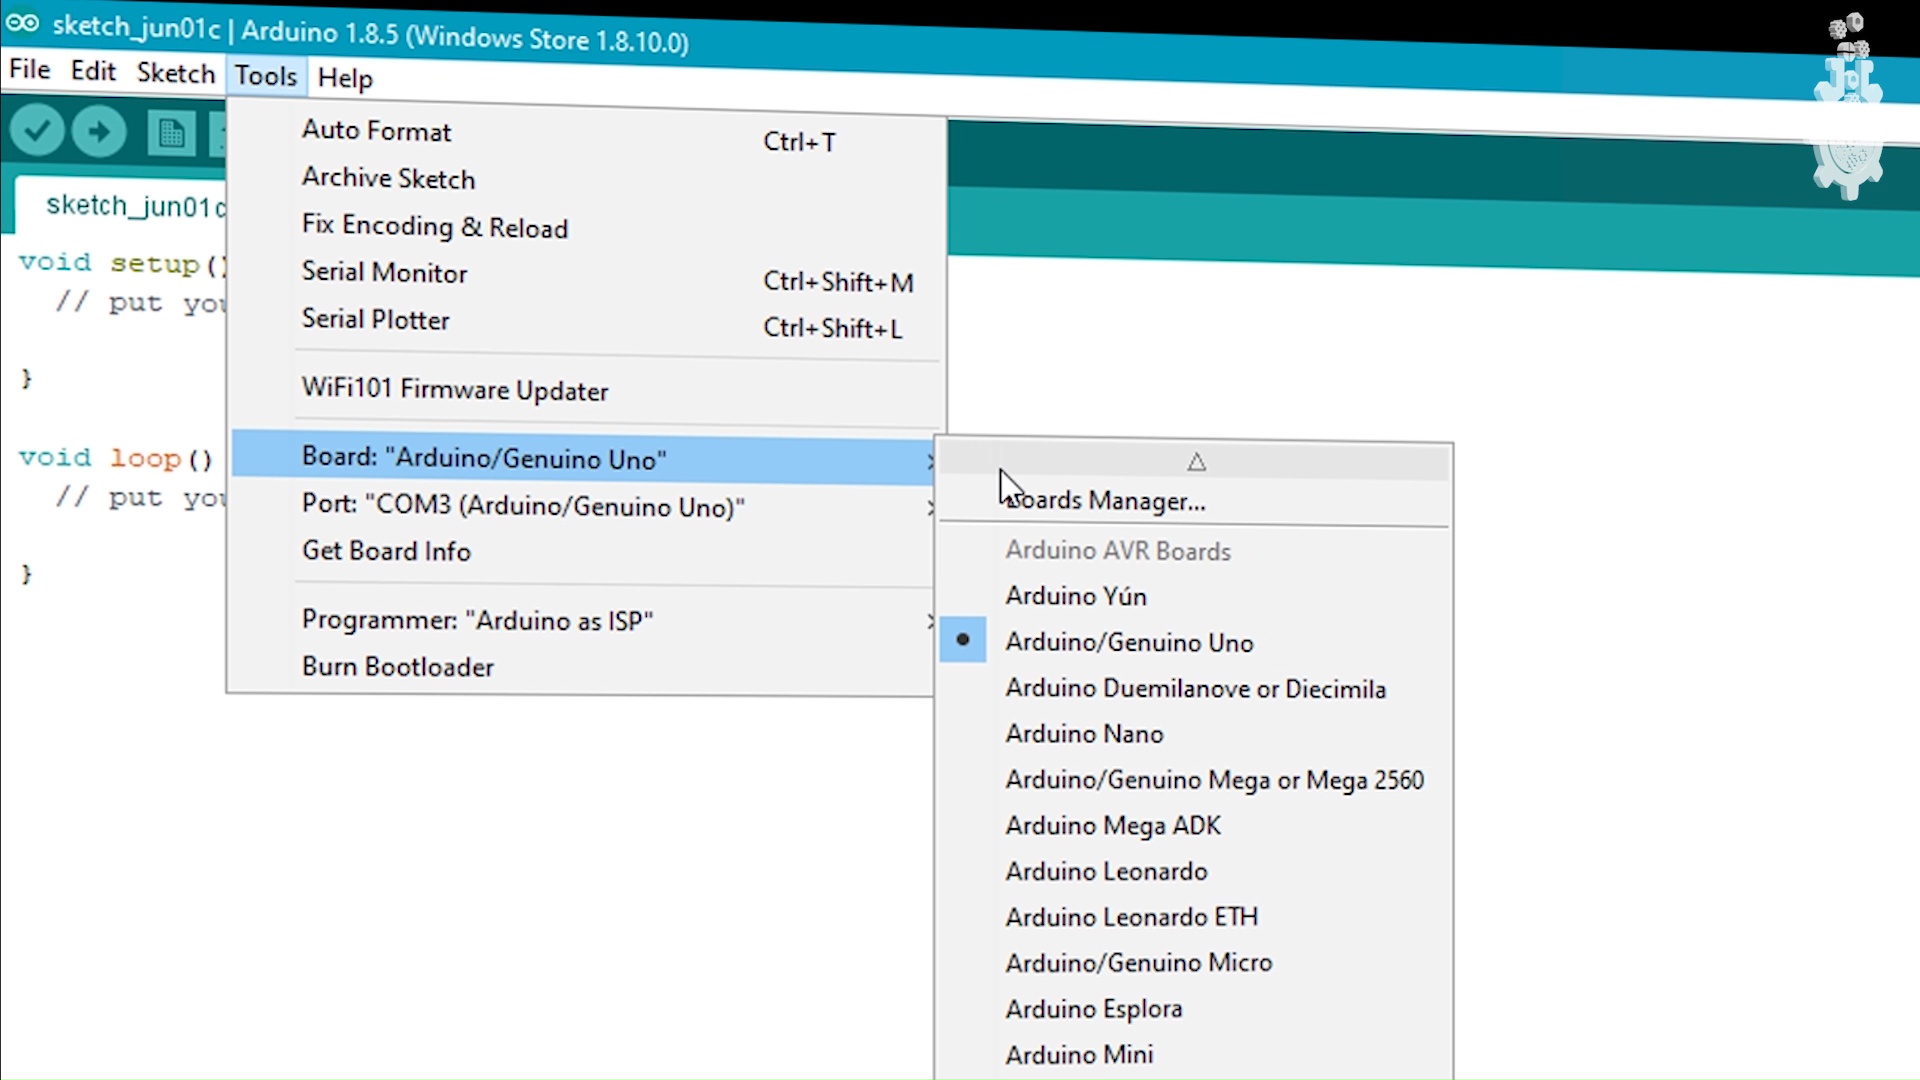Click the Verify checkmark toolbar button
1920x1080 pixels.
[37, 131]
